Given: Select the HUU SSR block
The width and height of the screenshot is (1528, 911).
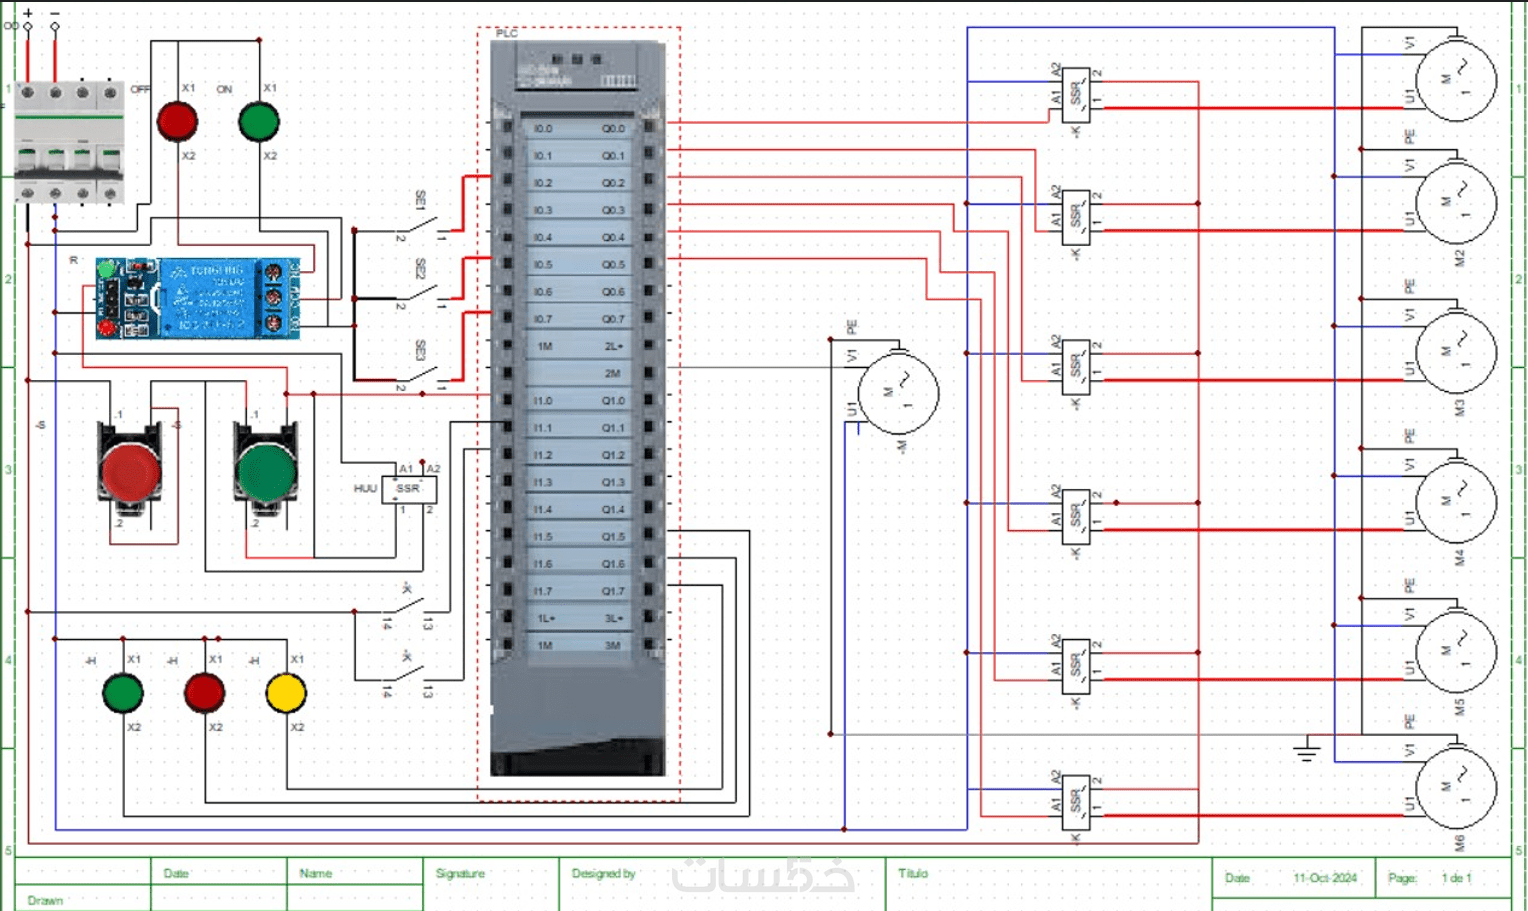Looking at the screenshot, I should pyautogui.click(x=409, y=489).
